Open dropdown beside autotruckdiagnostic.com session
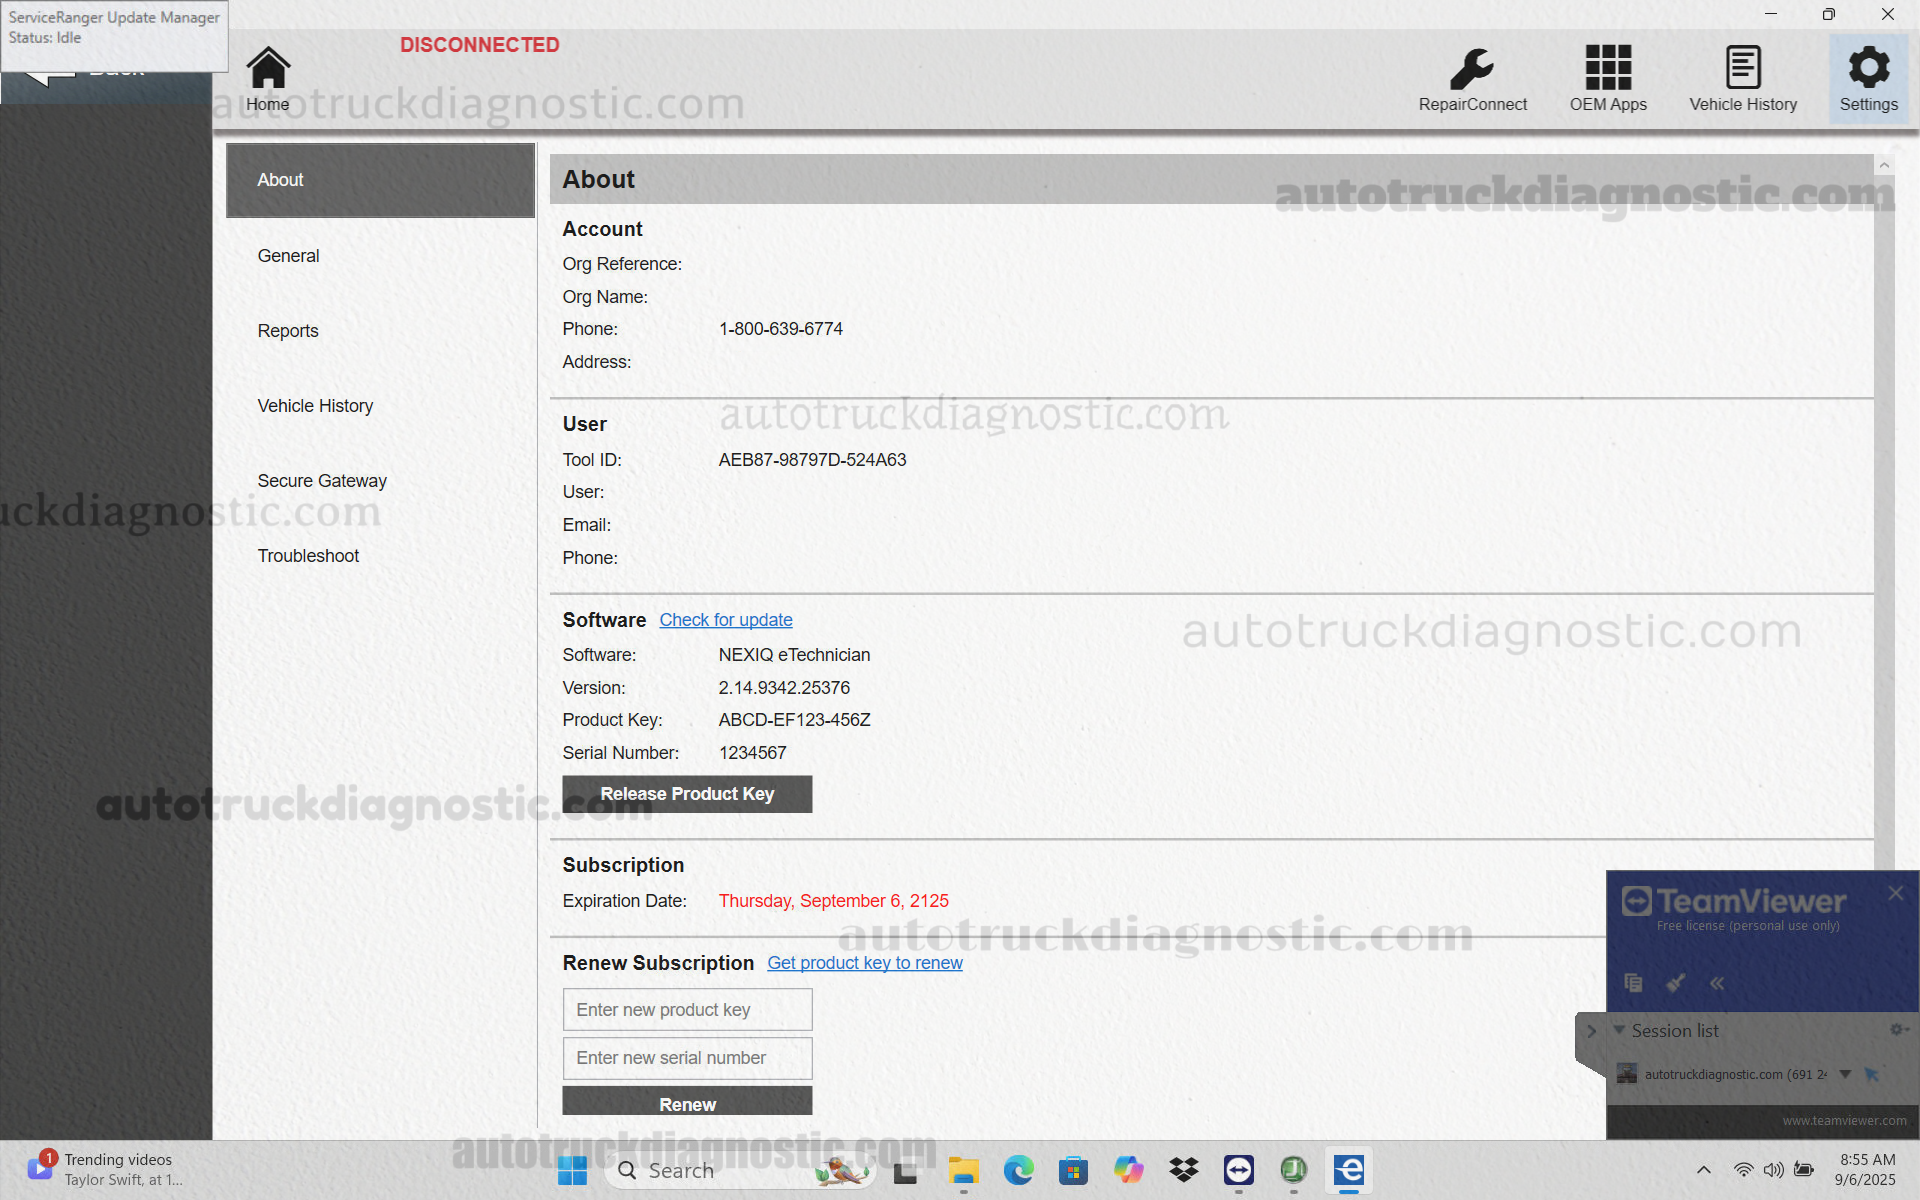1920x1200 pixels. click(1845, 1074)
